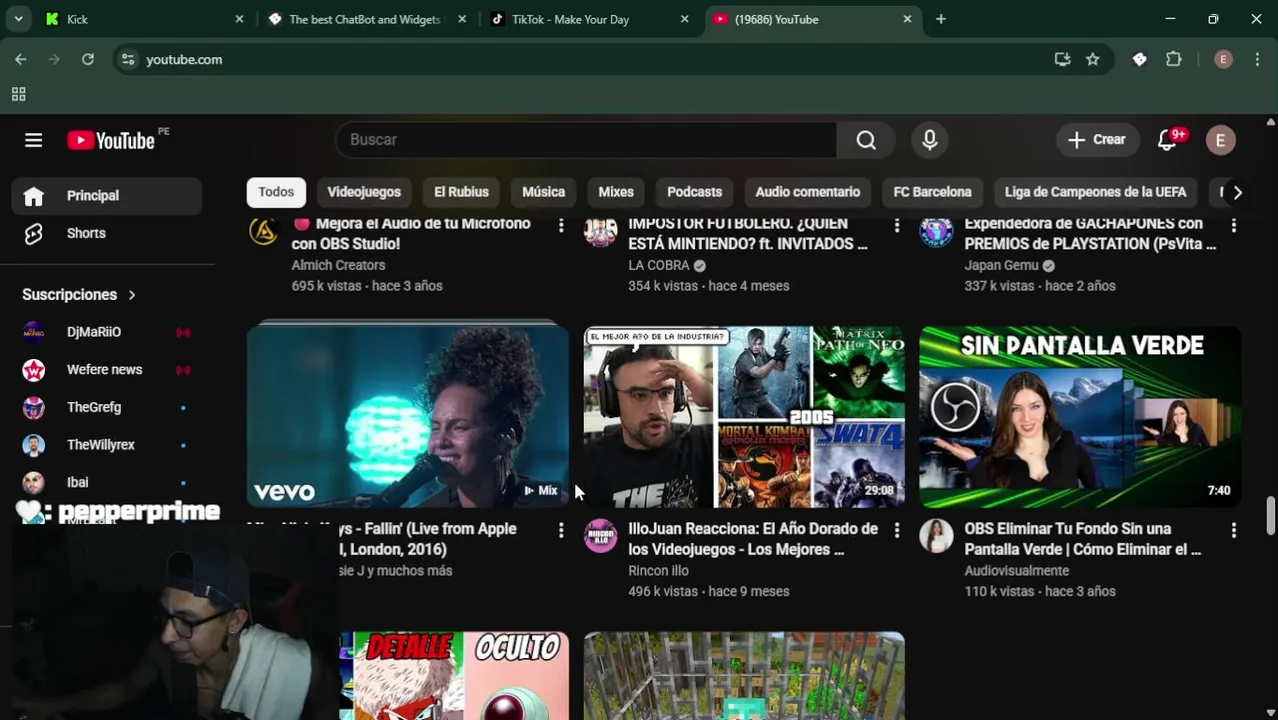Open the Chrome extensions puzzle icon
The width and height of the screenshot is (1278, 720).
[1174, 59]
